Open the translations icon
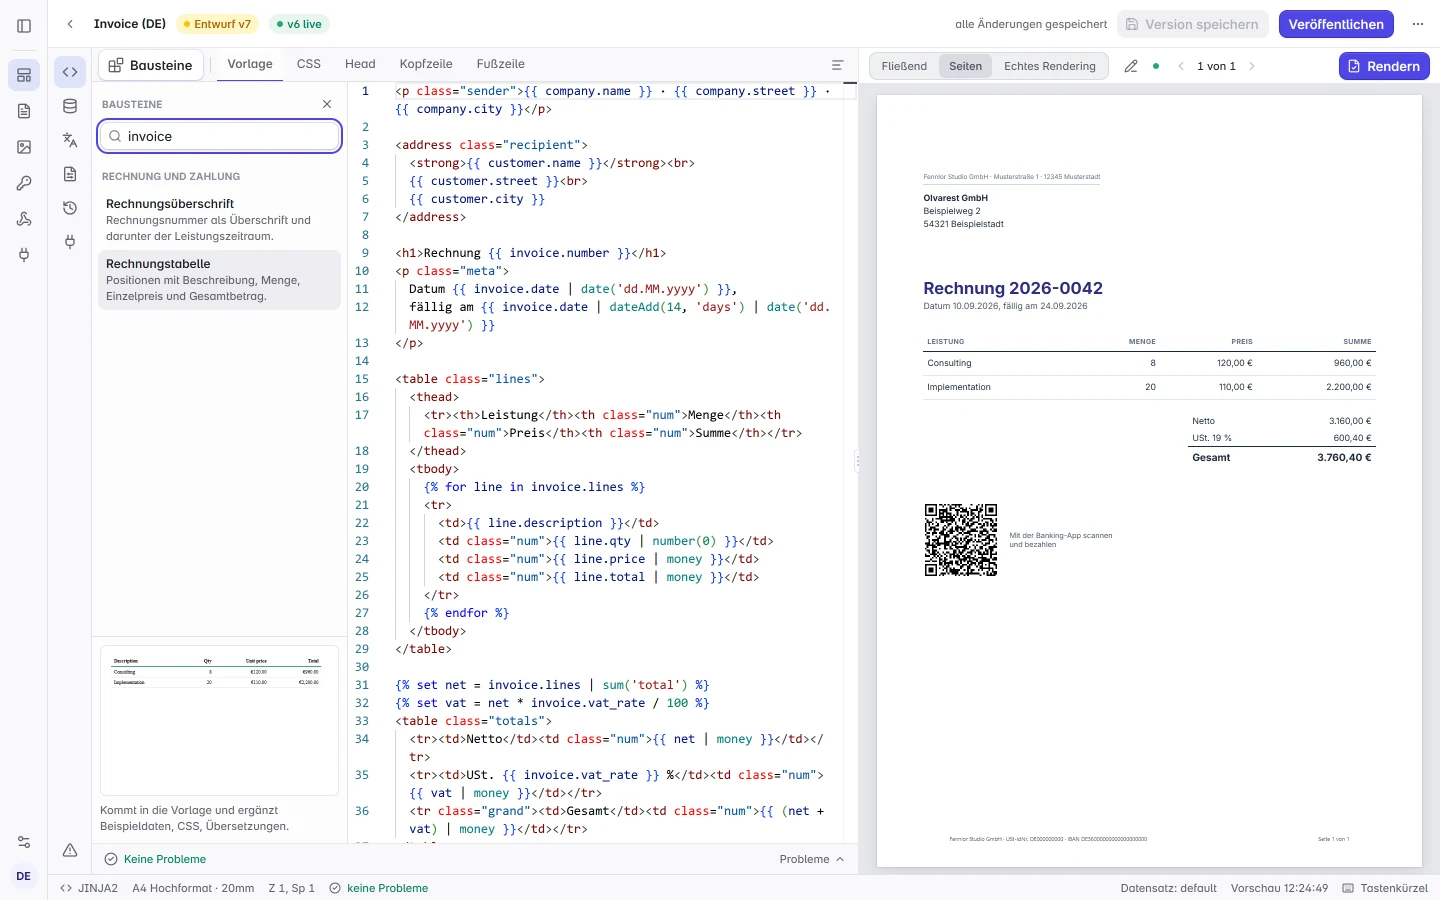Viewport: 1440px width, 900px height. tap(70, 140)
